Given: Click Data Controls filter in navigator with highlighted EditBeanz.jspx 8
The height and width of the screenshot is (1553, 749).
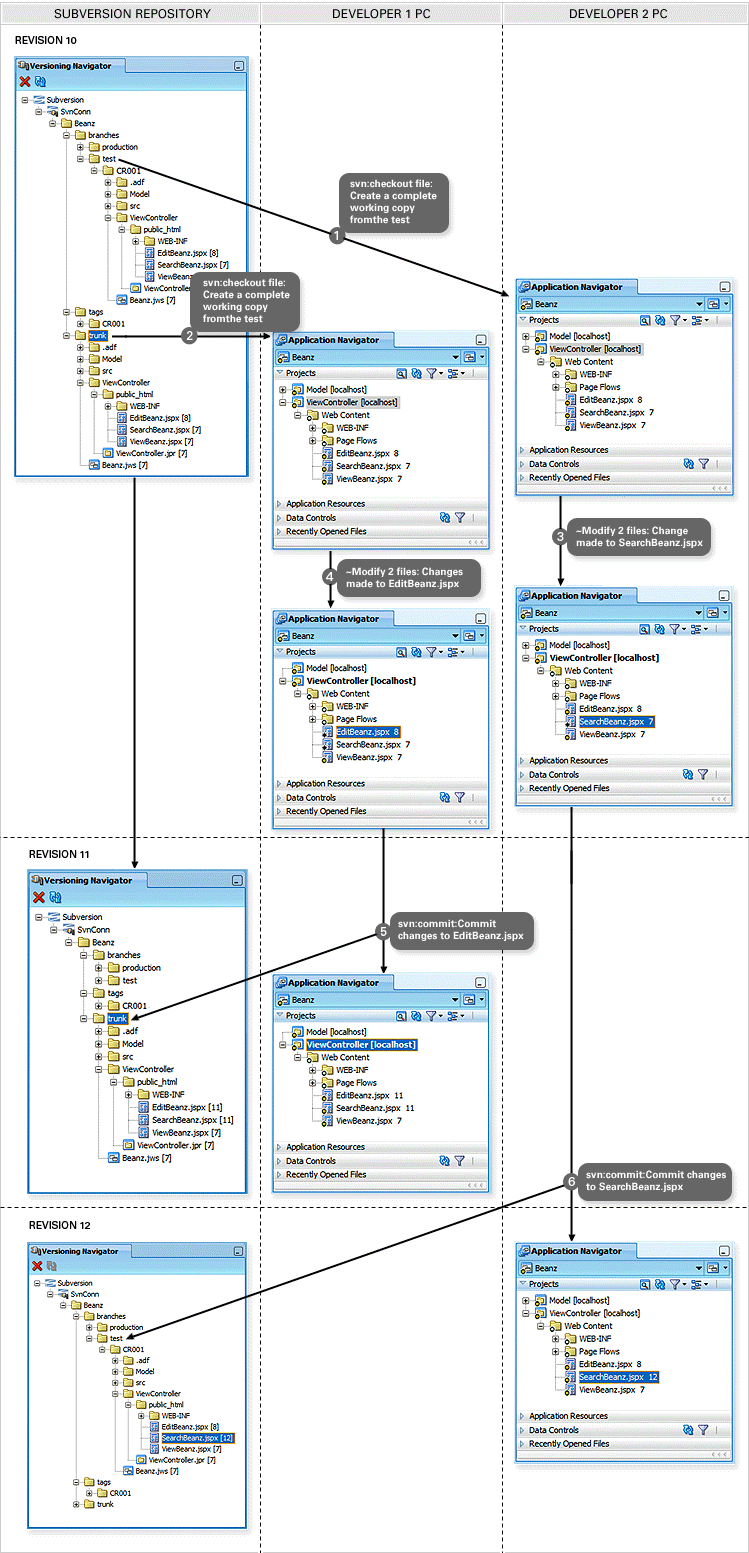Looking at the screenshot, I should pos(460,797).
